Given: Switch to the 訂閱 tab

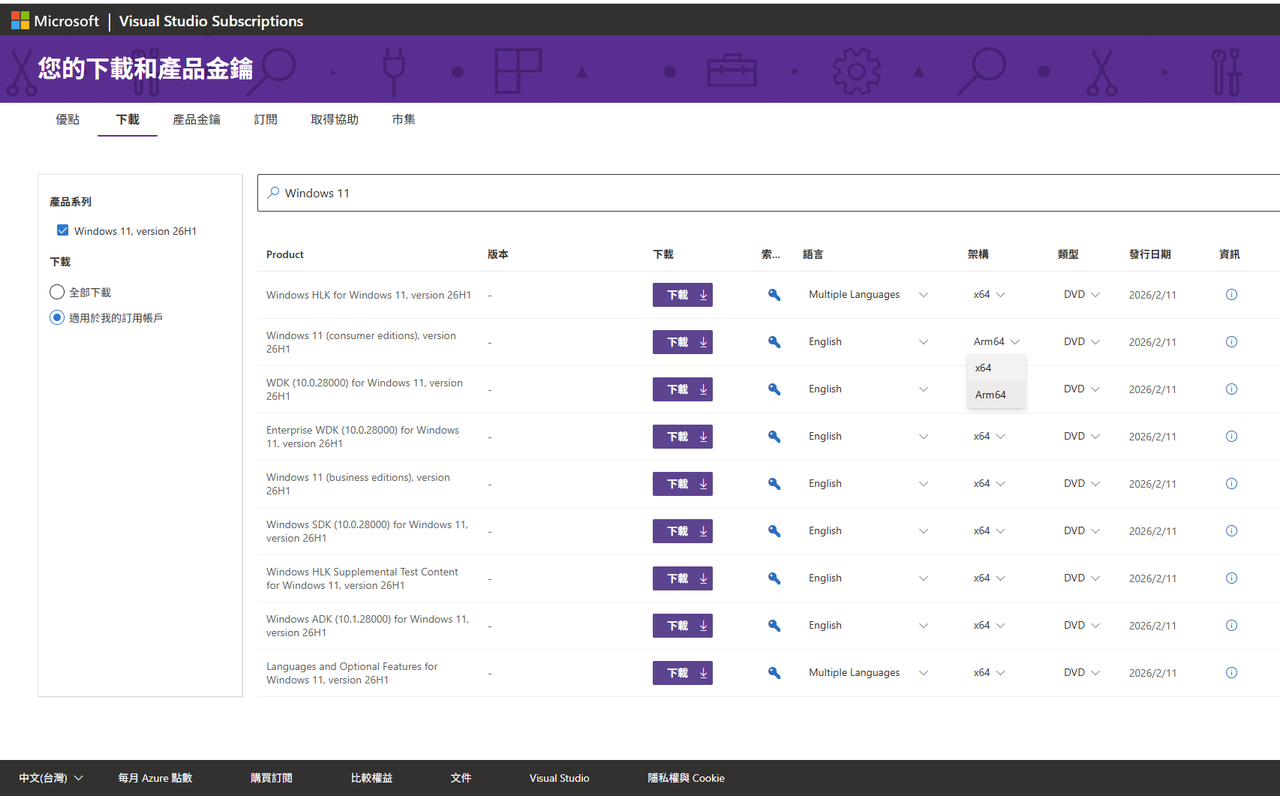Looking at the screenshot, I should [265, 119].
